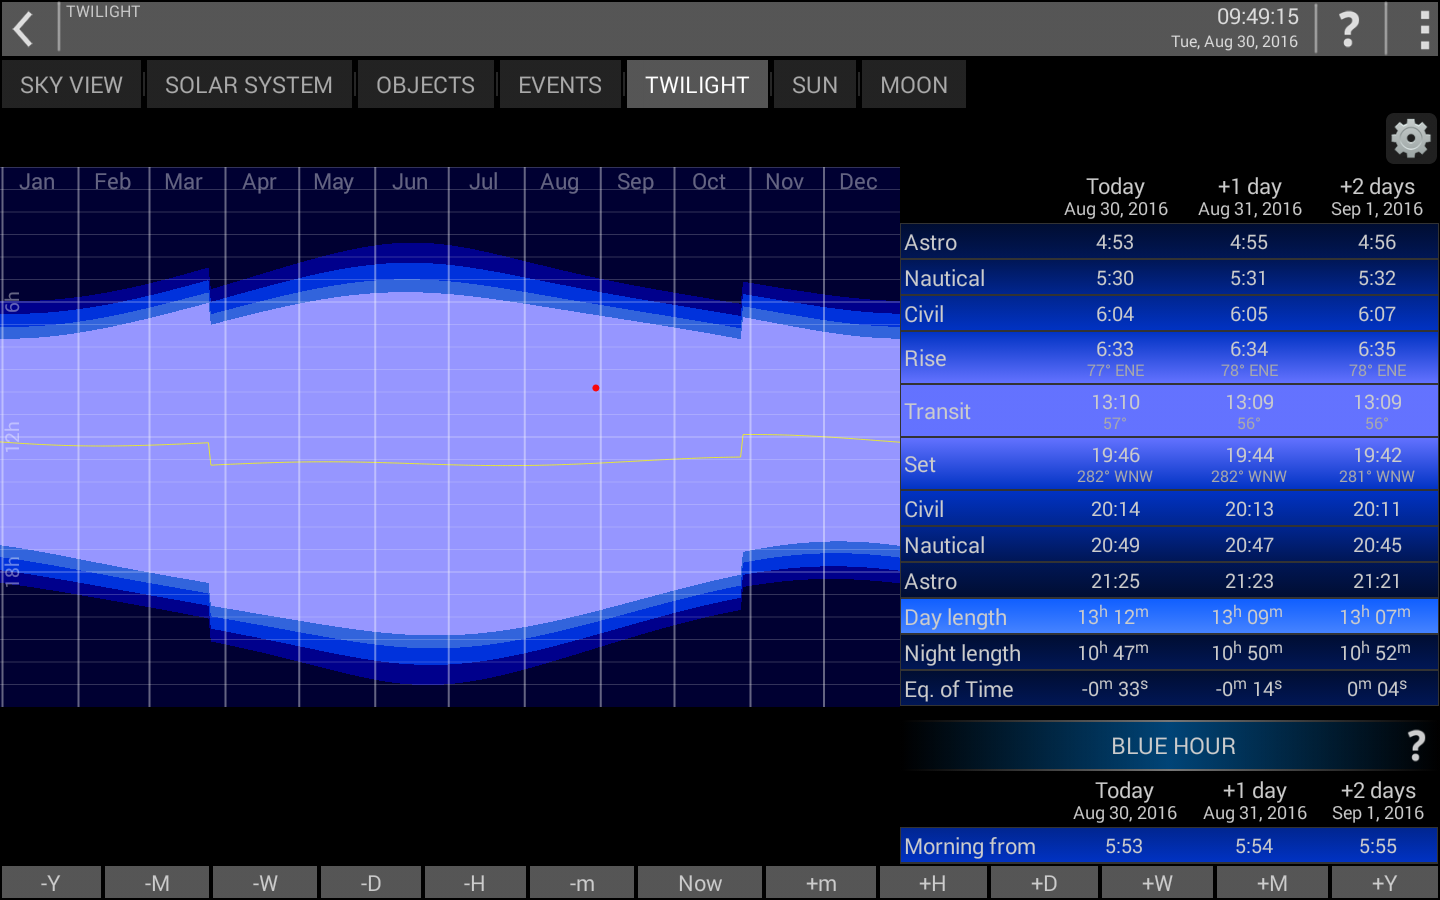
Task: Select today's night length 10h 47m
Action: click(x=1113, y=652)
